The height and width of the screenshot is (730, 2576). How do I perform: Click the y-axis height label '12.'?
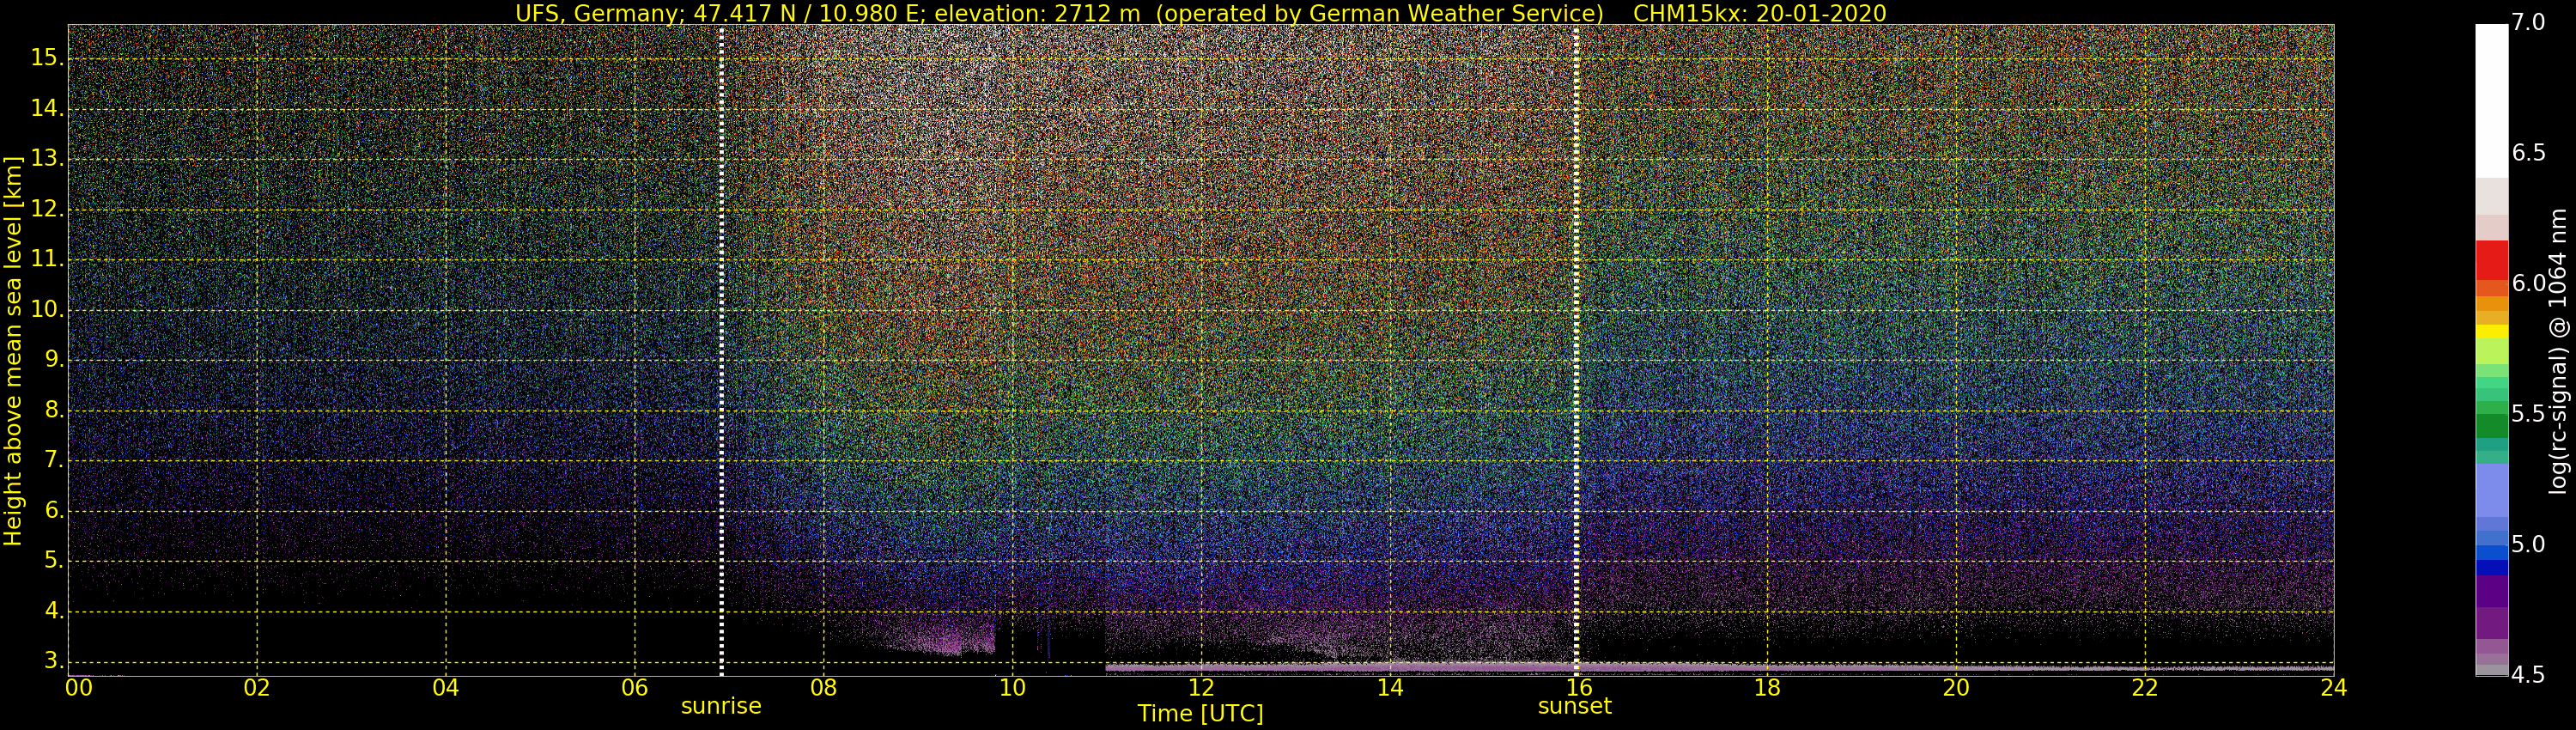(x=47, y=209)
